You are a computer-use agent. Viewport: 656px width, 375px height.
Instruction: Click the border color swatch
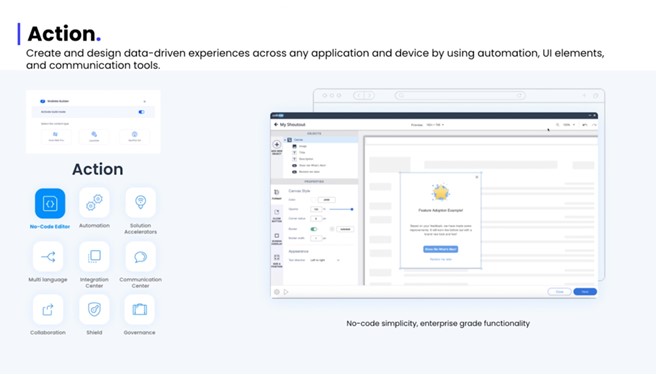pyautogui.click(x=332, y=229)
